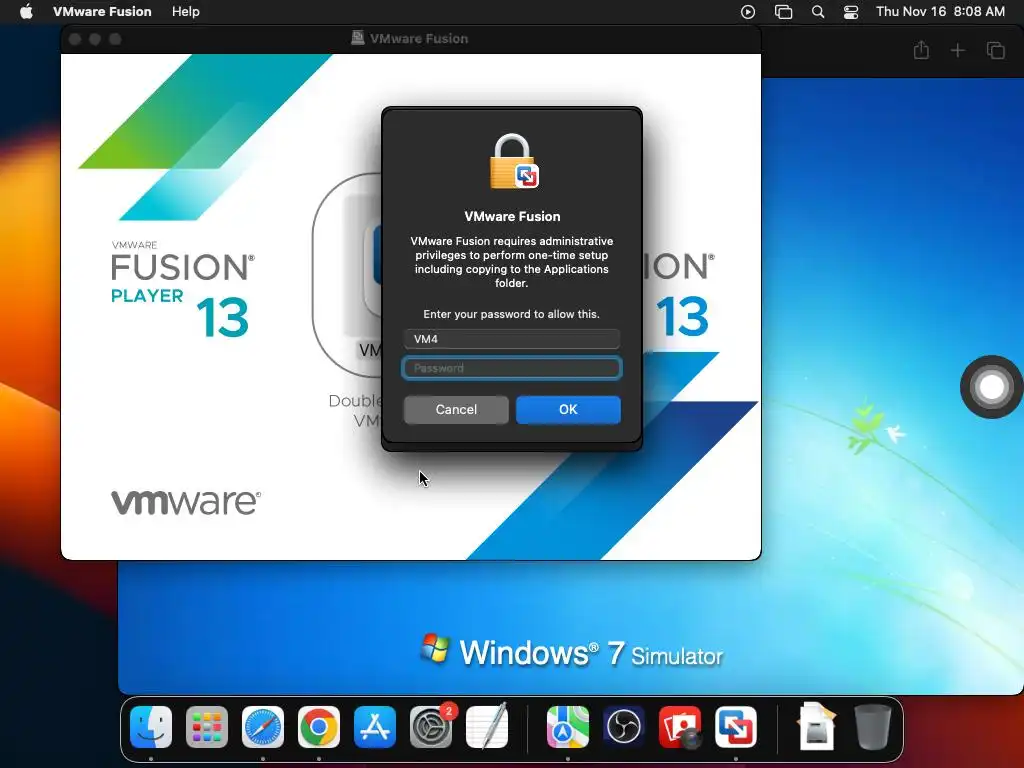Viewport: 1024px width, 768px height.
Task: Open Finder from the Dock
Action: pos(151,726)
